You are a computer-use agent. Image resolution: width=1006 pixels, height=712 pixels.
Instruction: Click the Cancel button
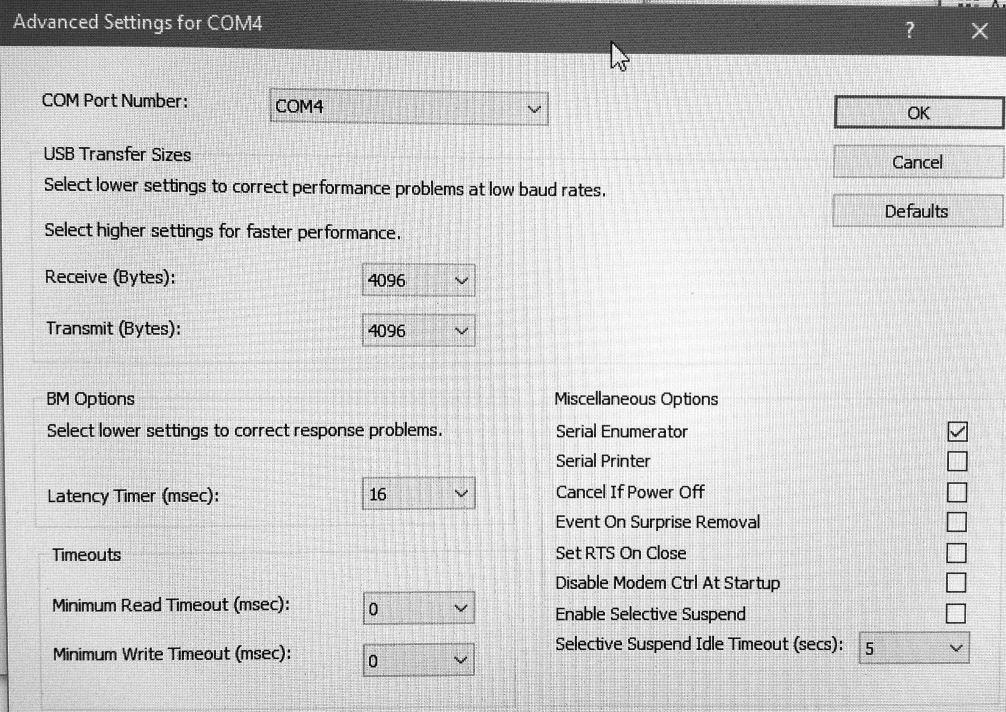click(917, 162)
